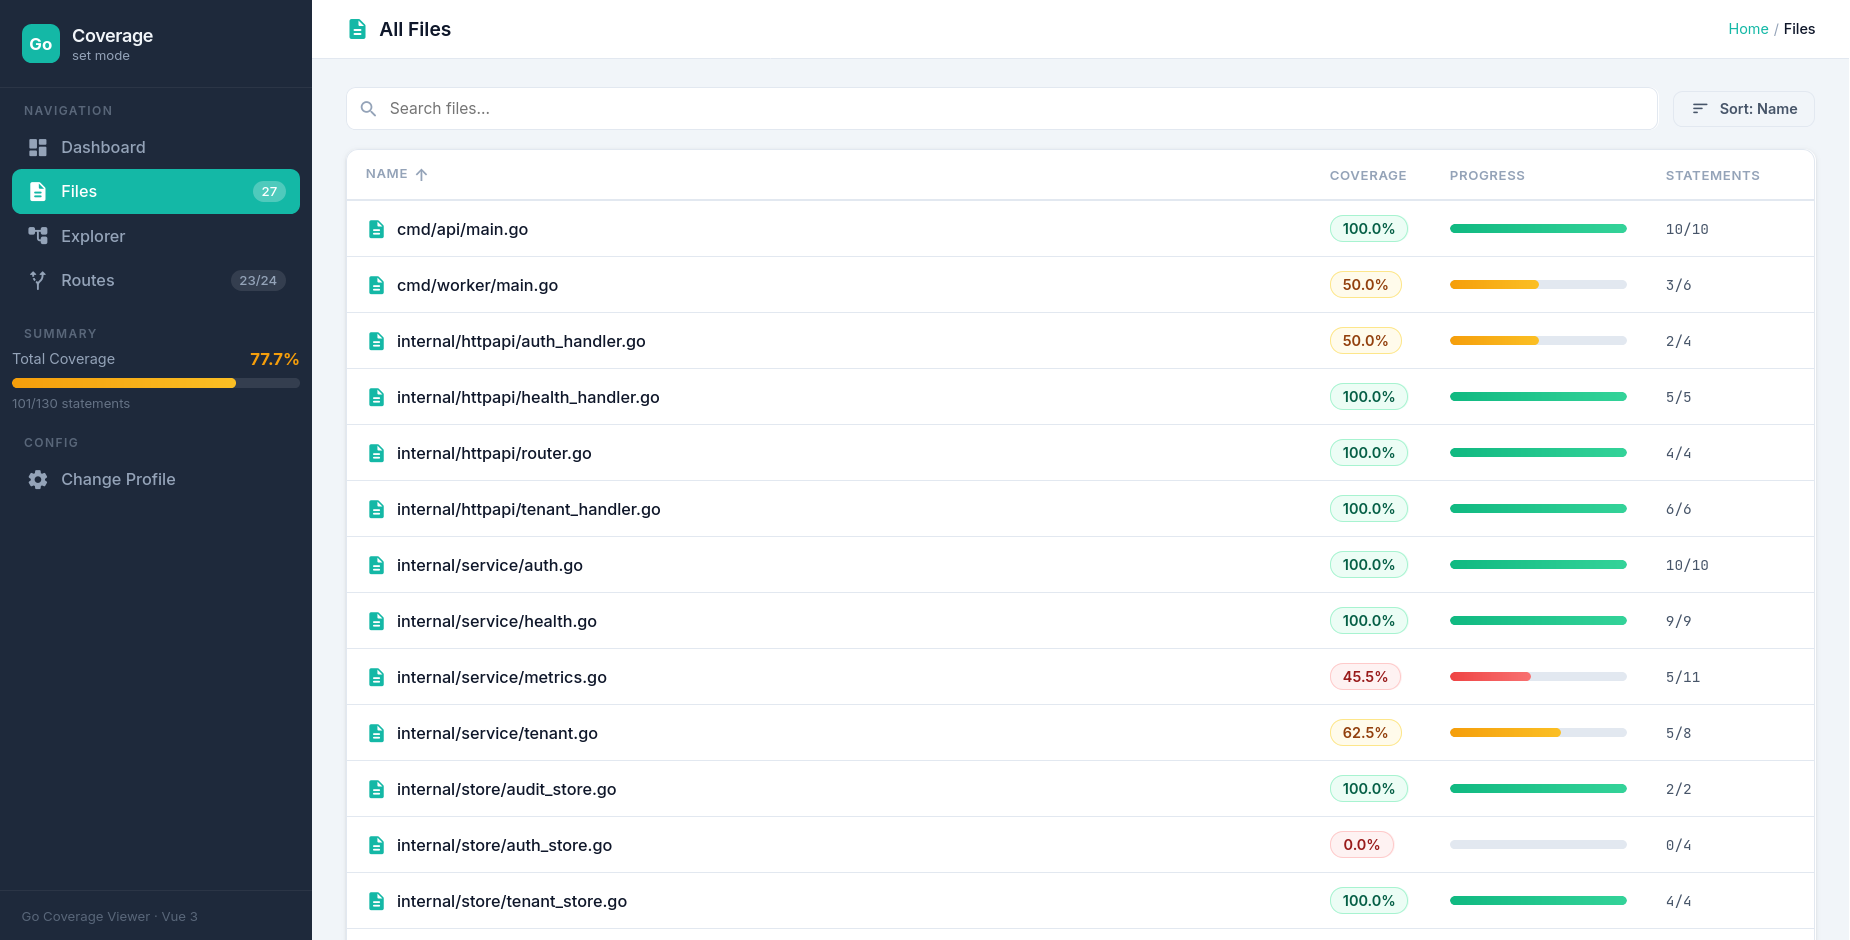
Task: Click the Change Profile gear icon
Action: pyautogui.click(x=38, y=480)
